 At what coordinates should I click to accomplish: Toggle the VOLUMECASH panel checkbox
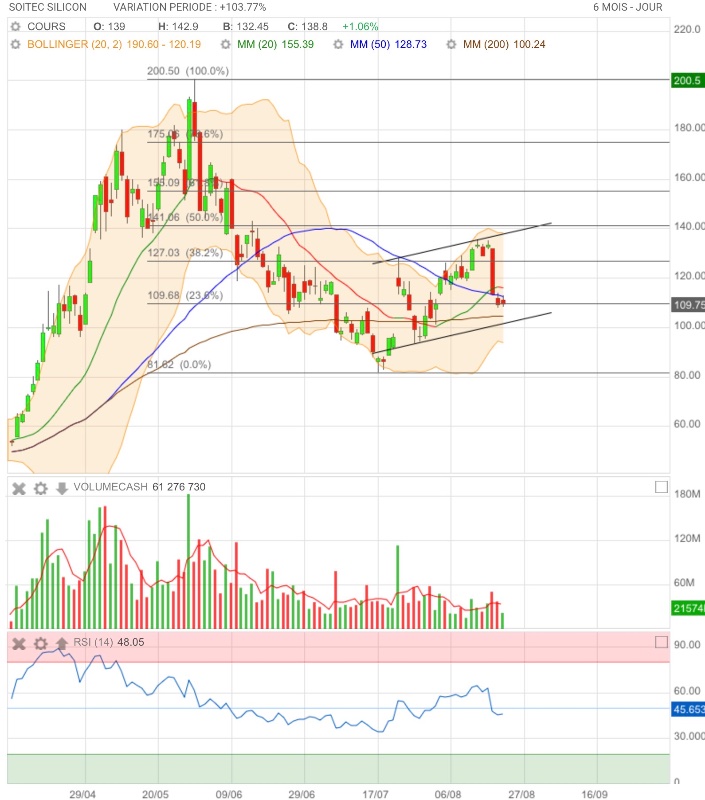[x=661, y=487]
